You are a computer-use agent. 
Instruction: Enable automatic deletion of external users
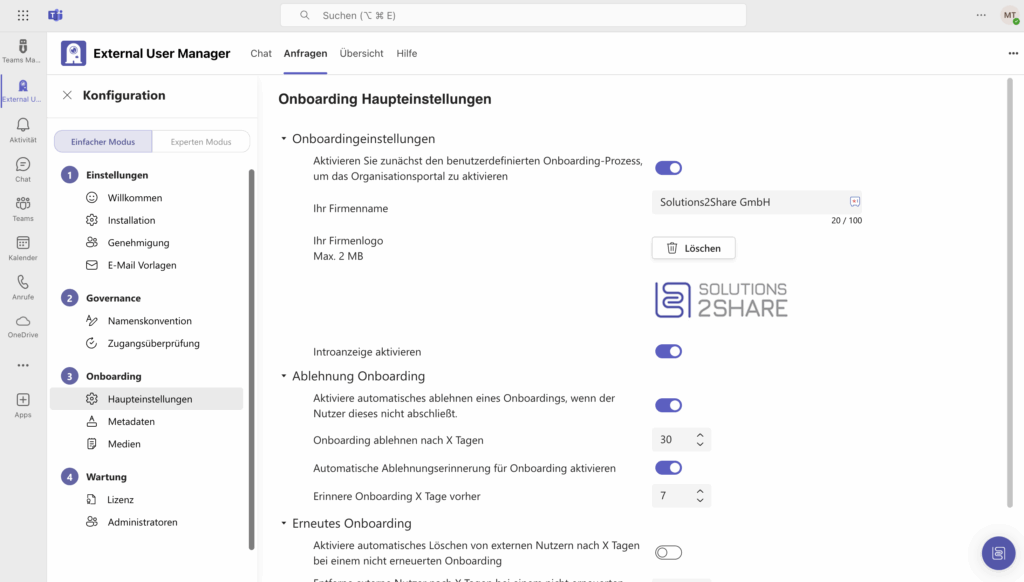pos(668,552)
